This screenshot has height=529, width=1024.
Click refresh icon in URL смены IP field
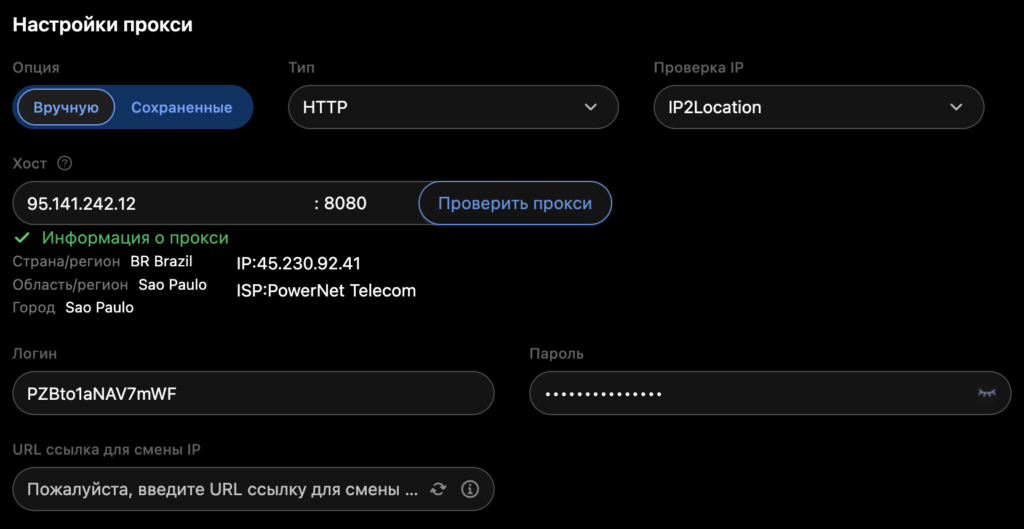click(438, 489)
